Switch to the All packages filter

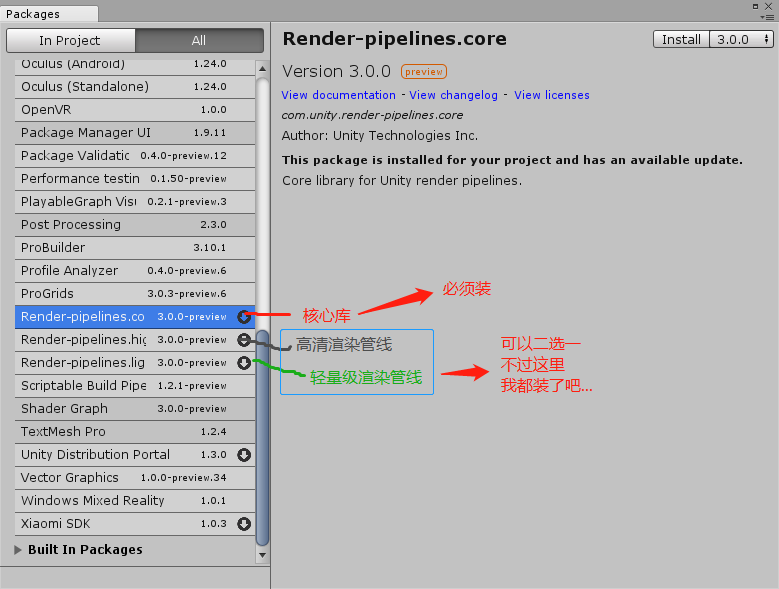pyautogui.click(x=199, y=40)
